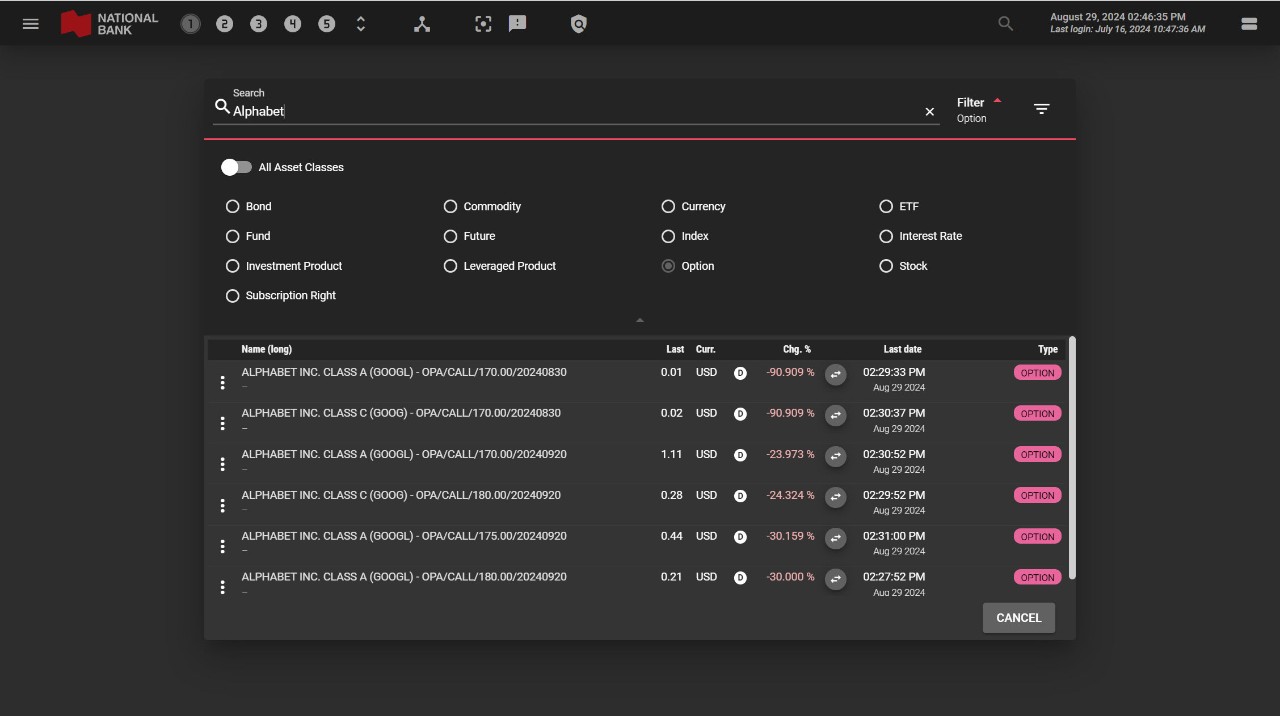
Task: Sort by Last date column header
Action: coord(902,349)
